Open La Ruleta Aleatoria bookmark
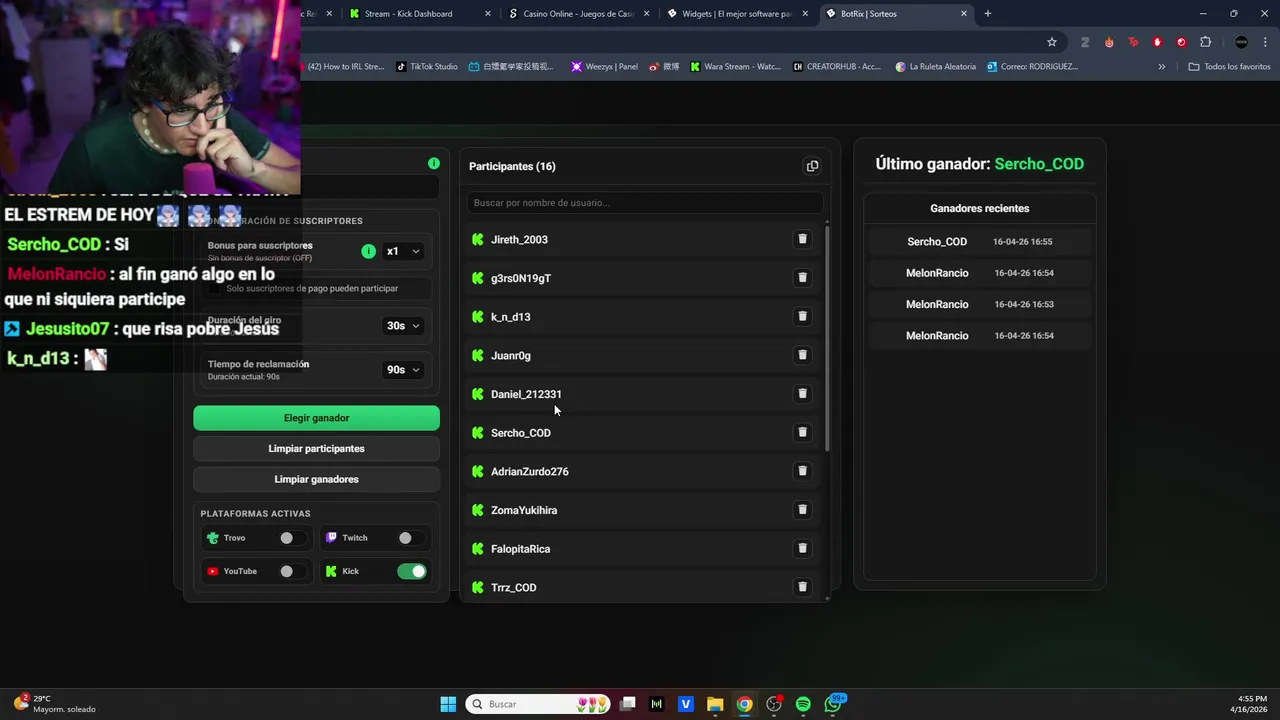This screenshot has height=720, width=1280. point(936,67)
